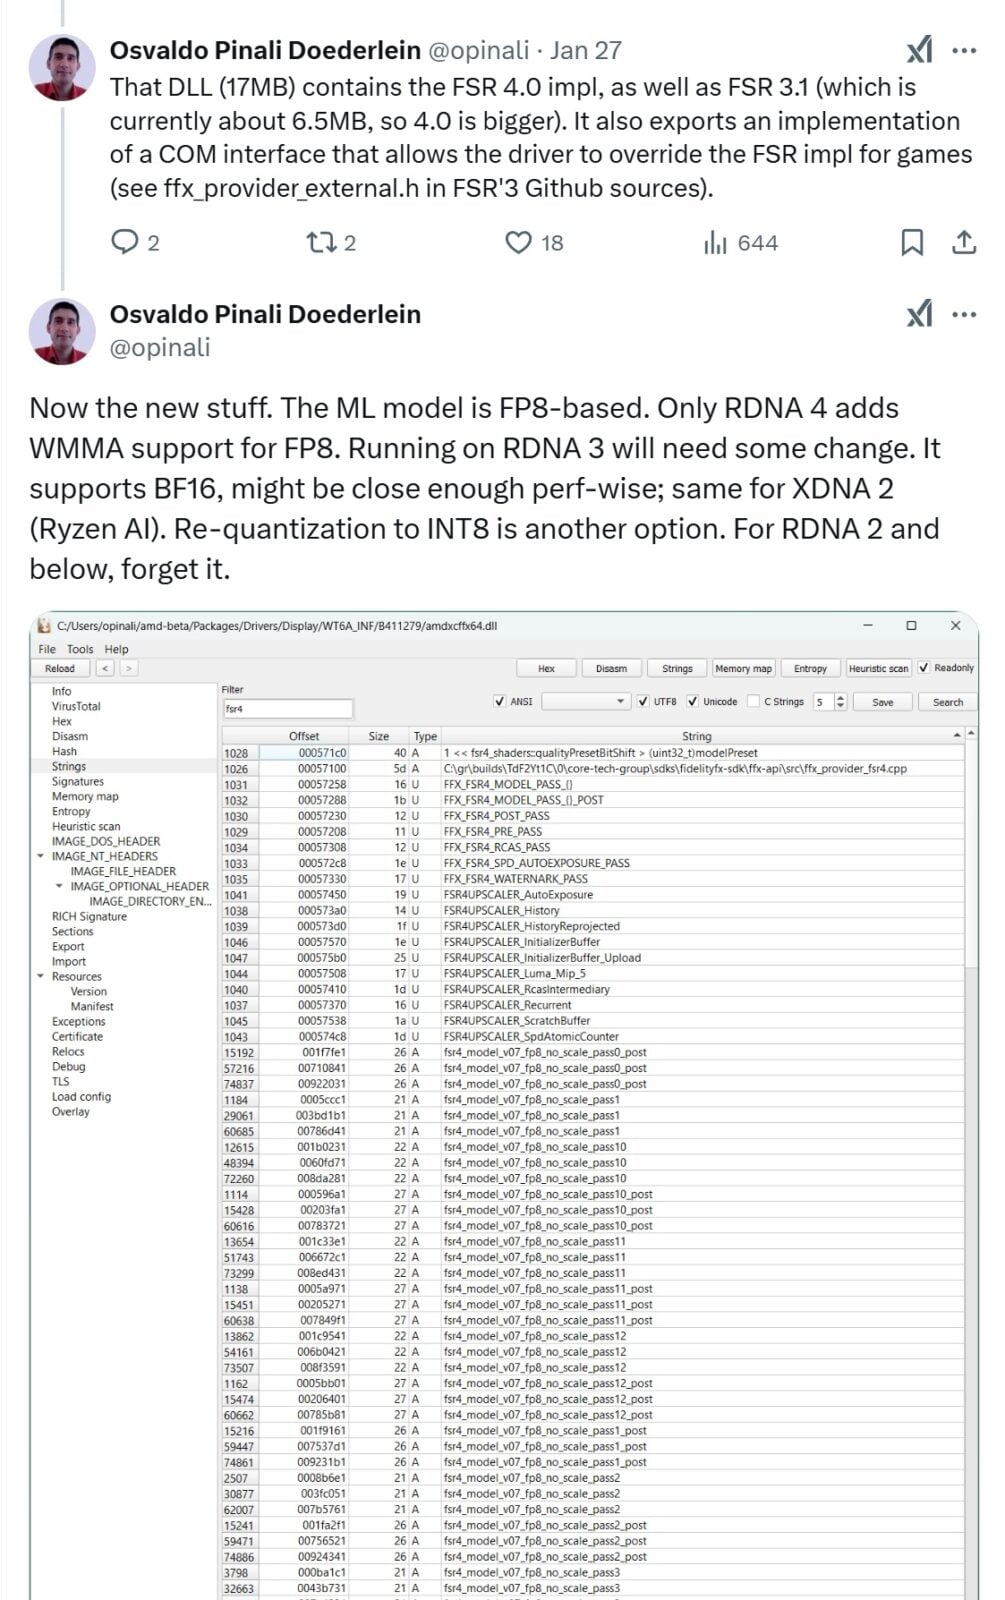Screen dimensions: 1005x1600
Task: Click the Search button
Action: (947, 702)
